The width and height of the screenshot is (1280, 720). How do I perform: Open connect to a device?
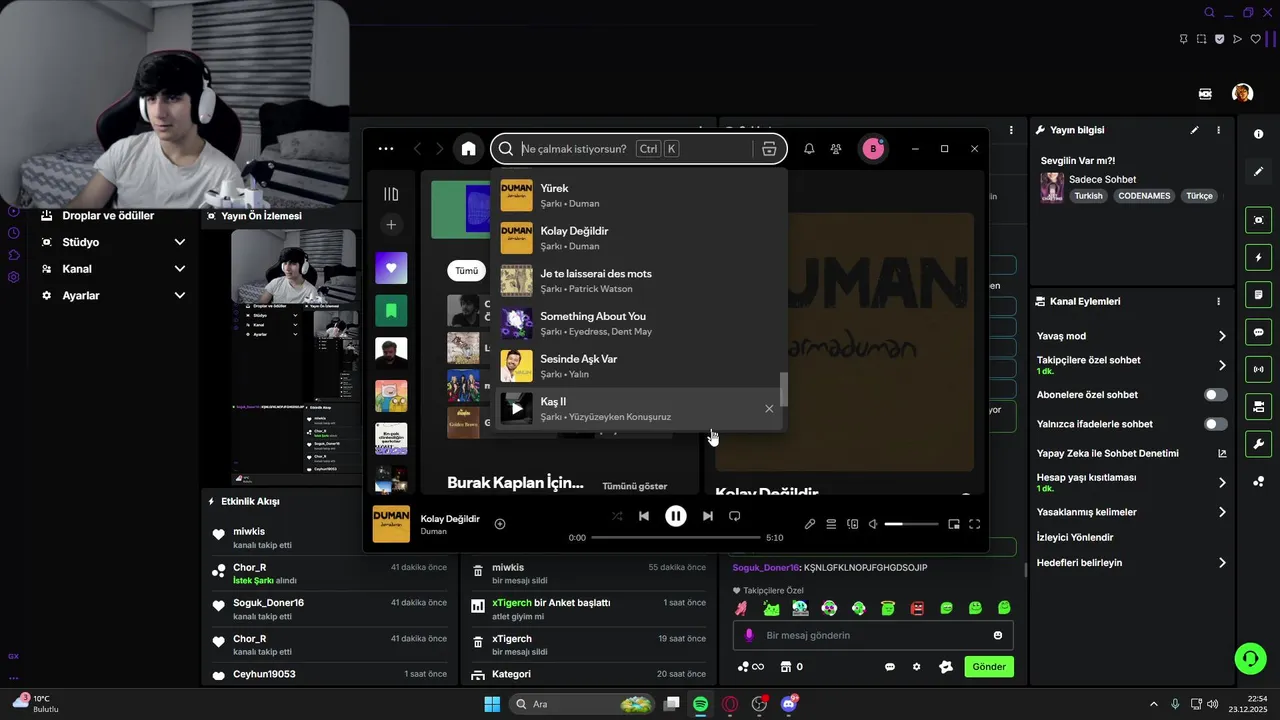(x=853, y=524)
